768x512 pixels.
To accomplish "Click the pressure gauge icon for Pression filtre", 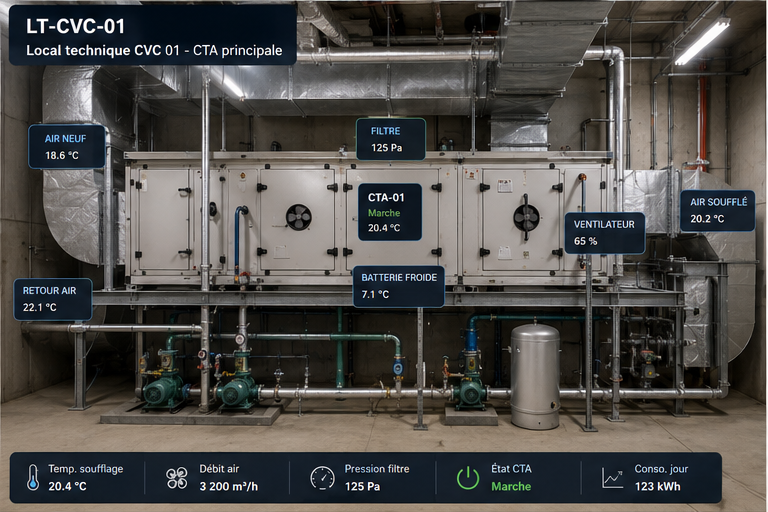I will tap(322, 478).
